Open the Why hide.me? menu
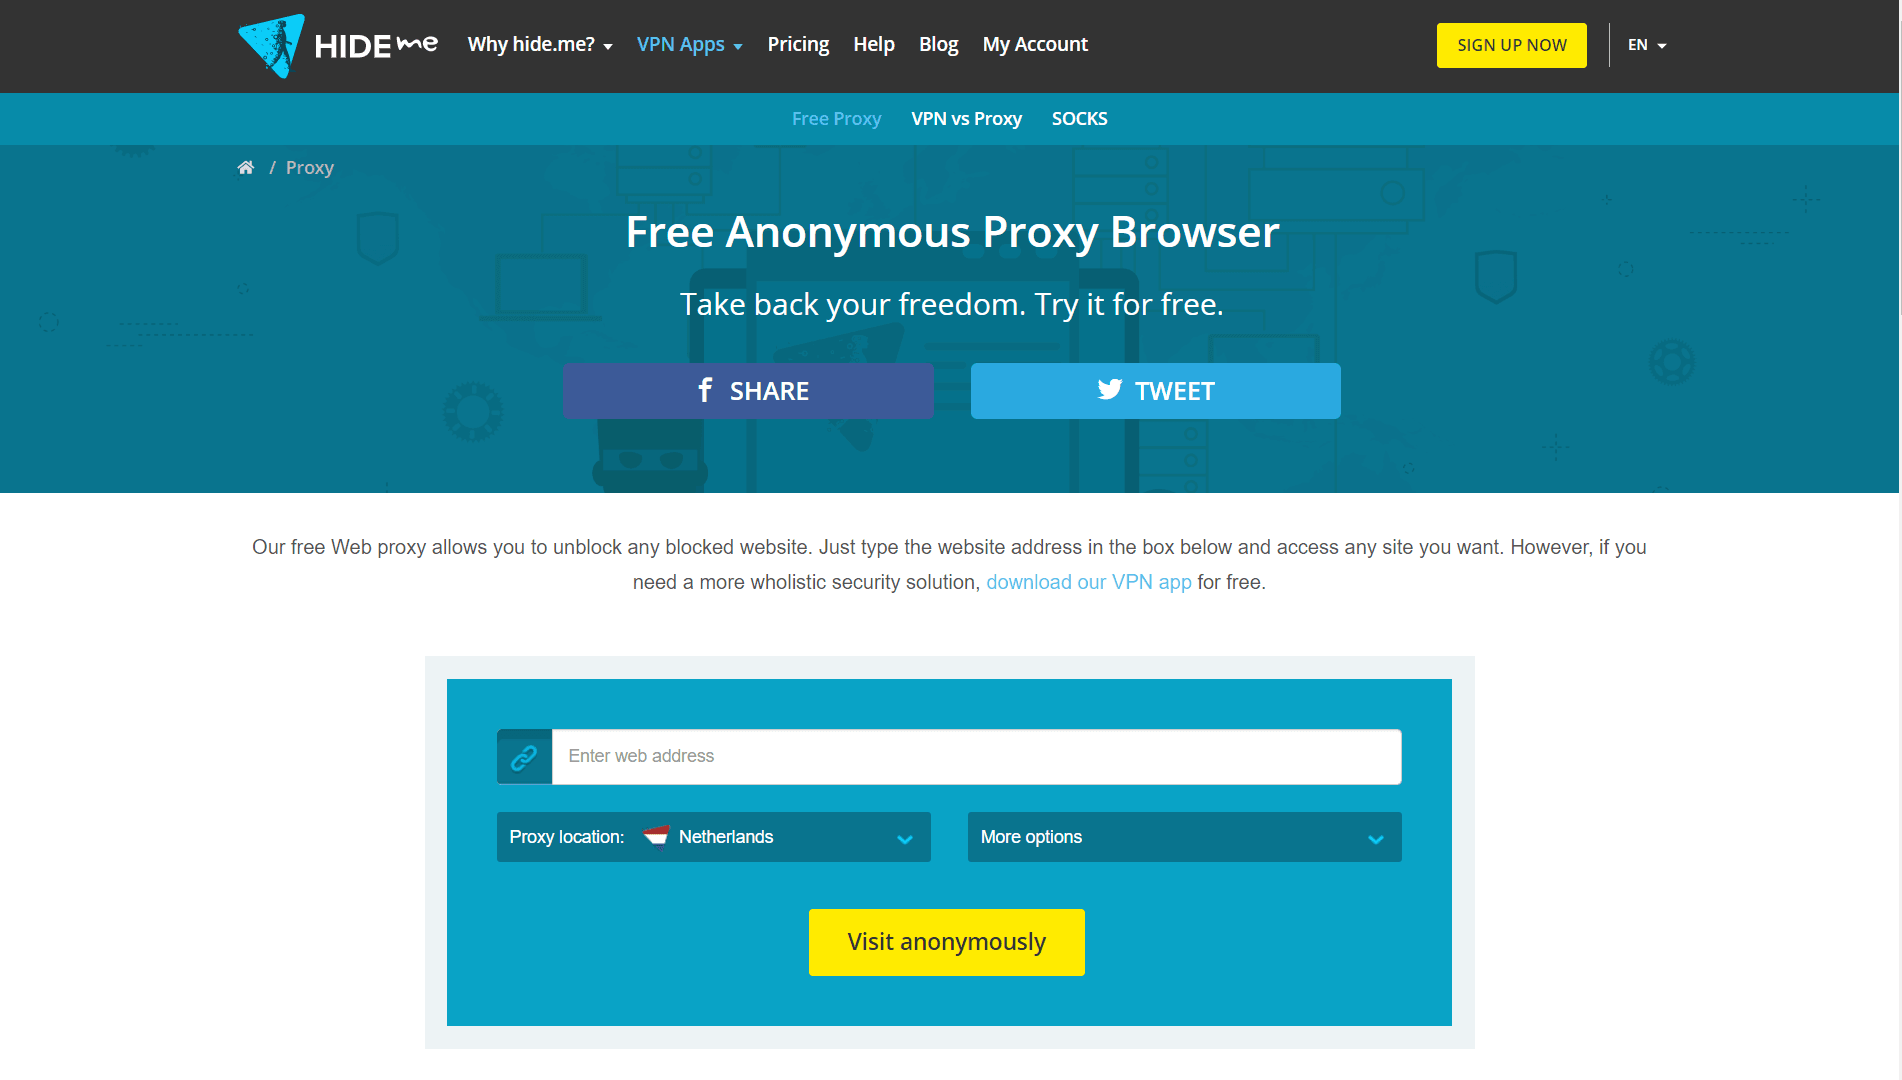Screen dimensions: 1902x1080 coord(540,45)
